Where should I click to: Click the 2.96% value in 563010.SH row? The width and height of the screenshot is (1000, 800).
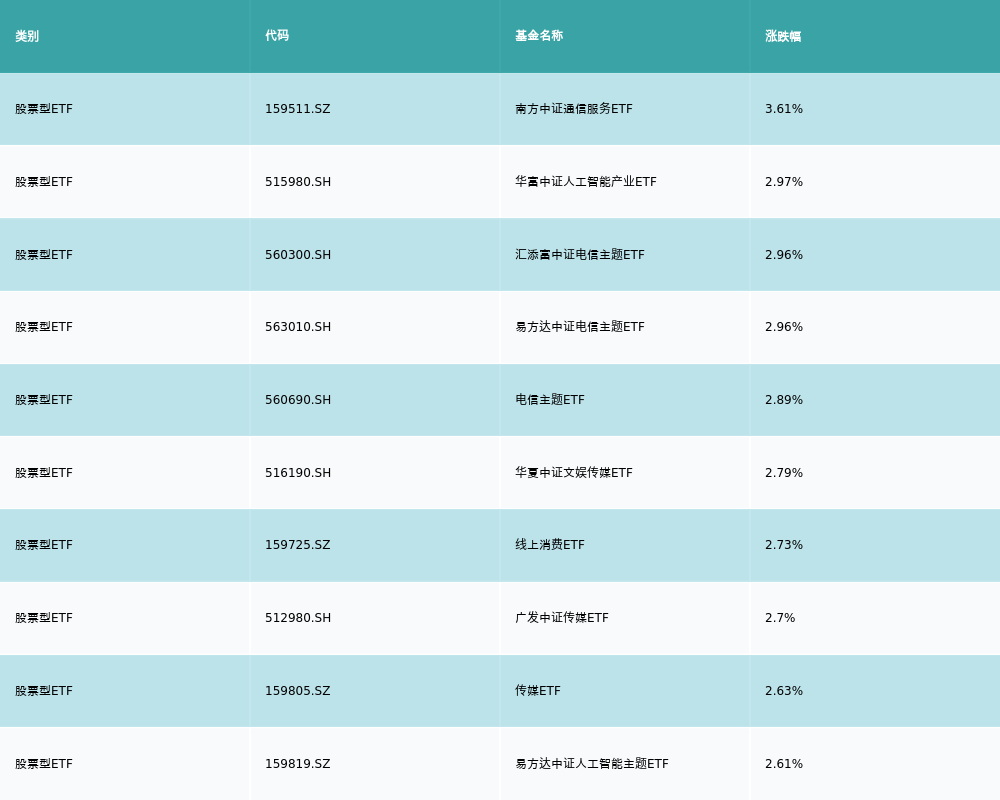tap(784, 327)
